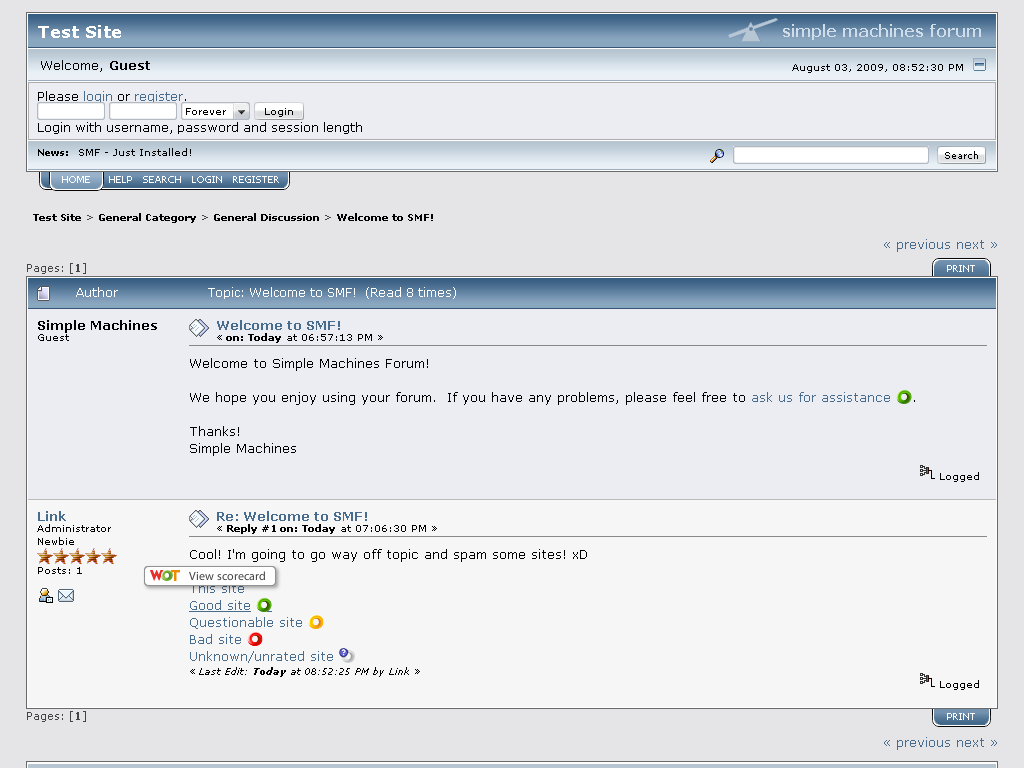The image size is (1024, 768).
Task: Go to the previous topic using bottom link
Action: tap(916, 743)
